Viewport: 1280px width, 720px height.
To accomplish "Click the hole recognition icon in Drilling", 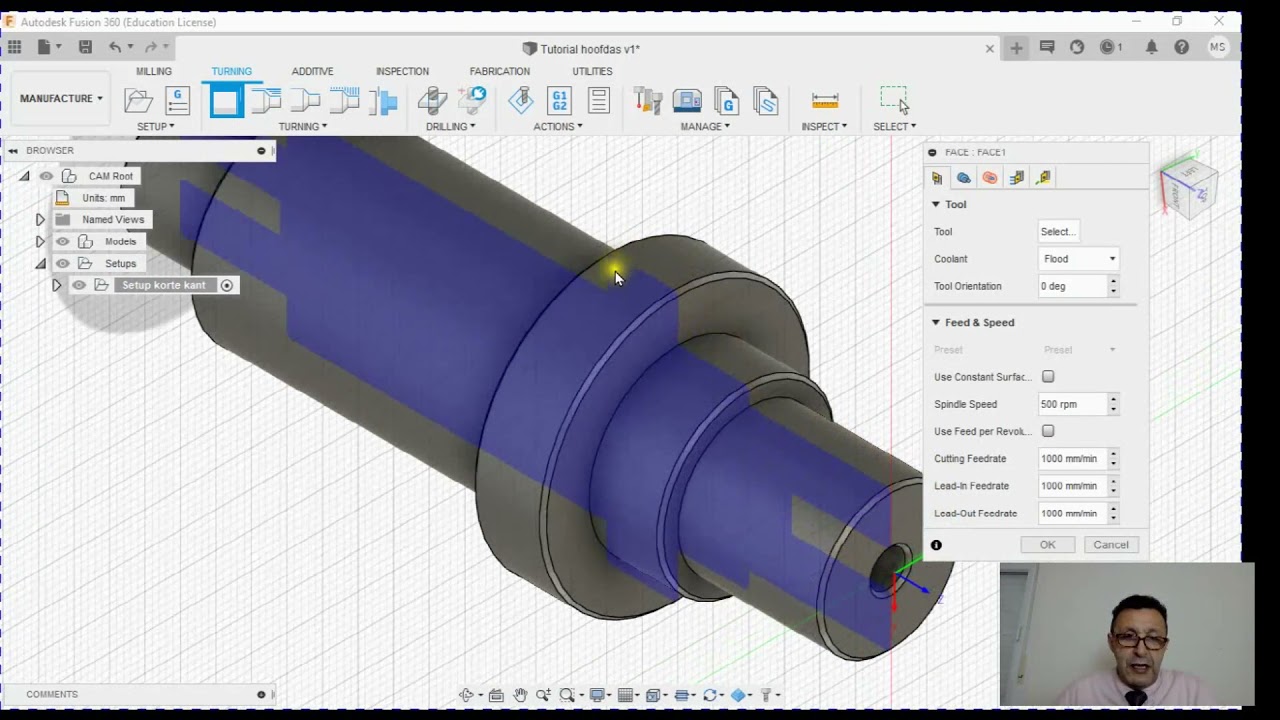I will [x=472, y=100].
